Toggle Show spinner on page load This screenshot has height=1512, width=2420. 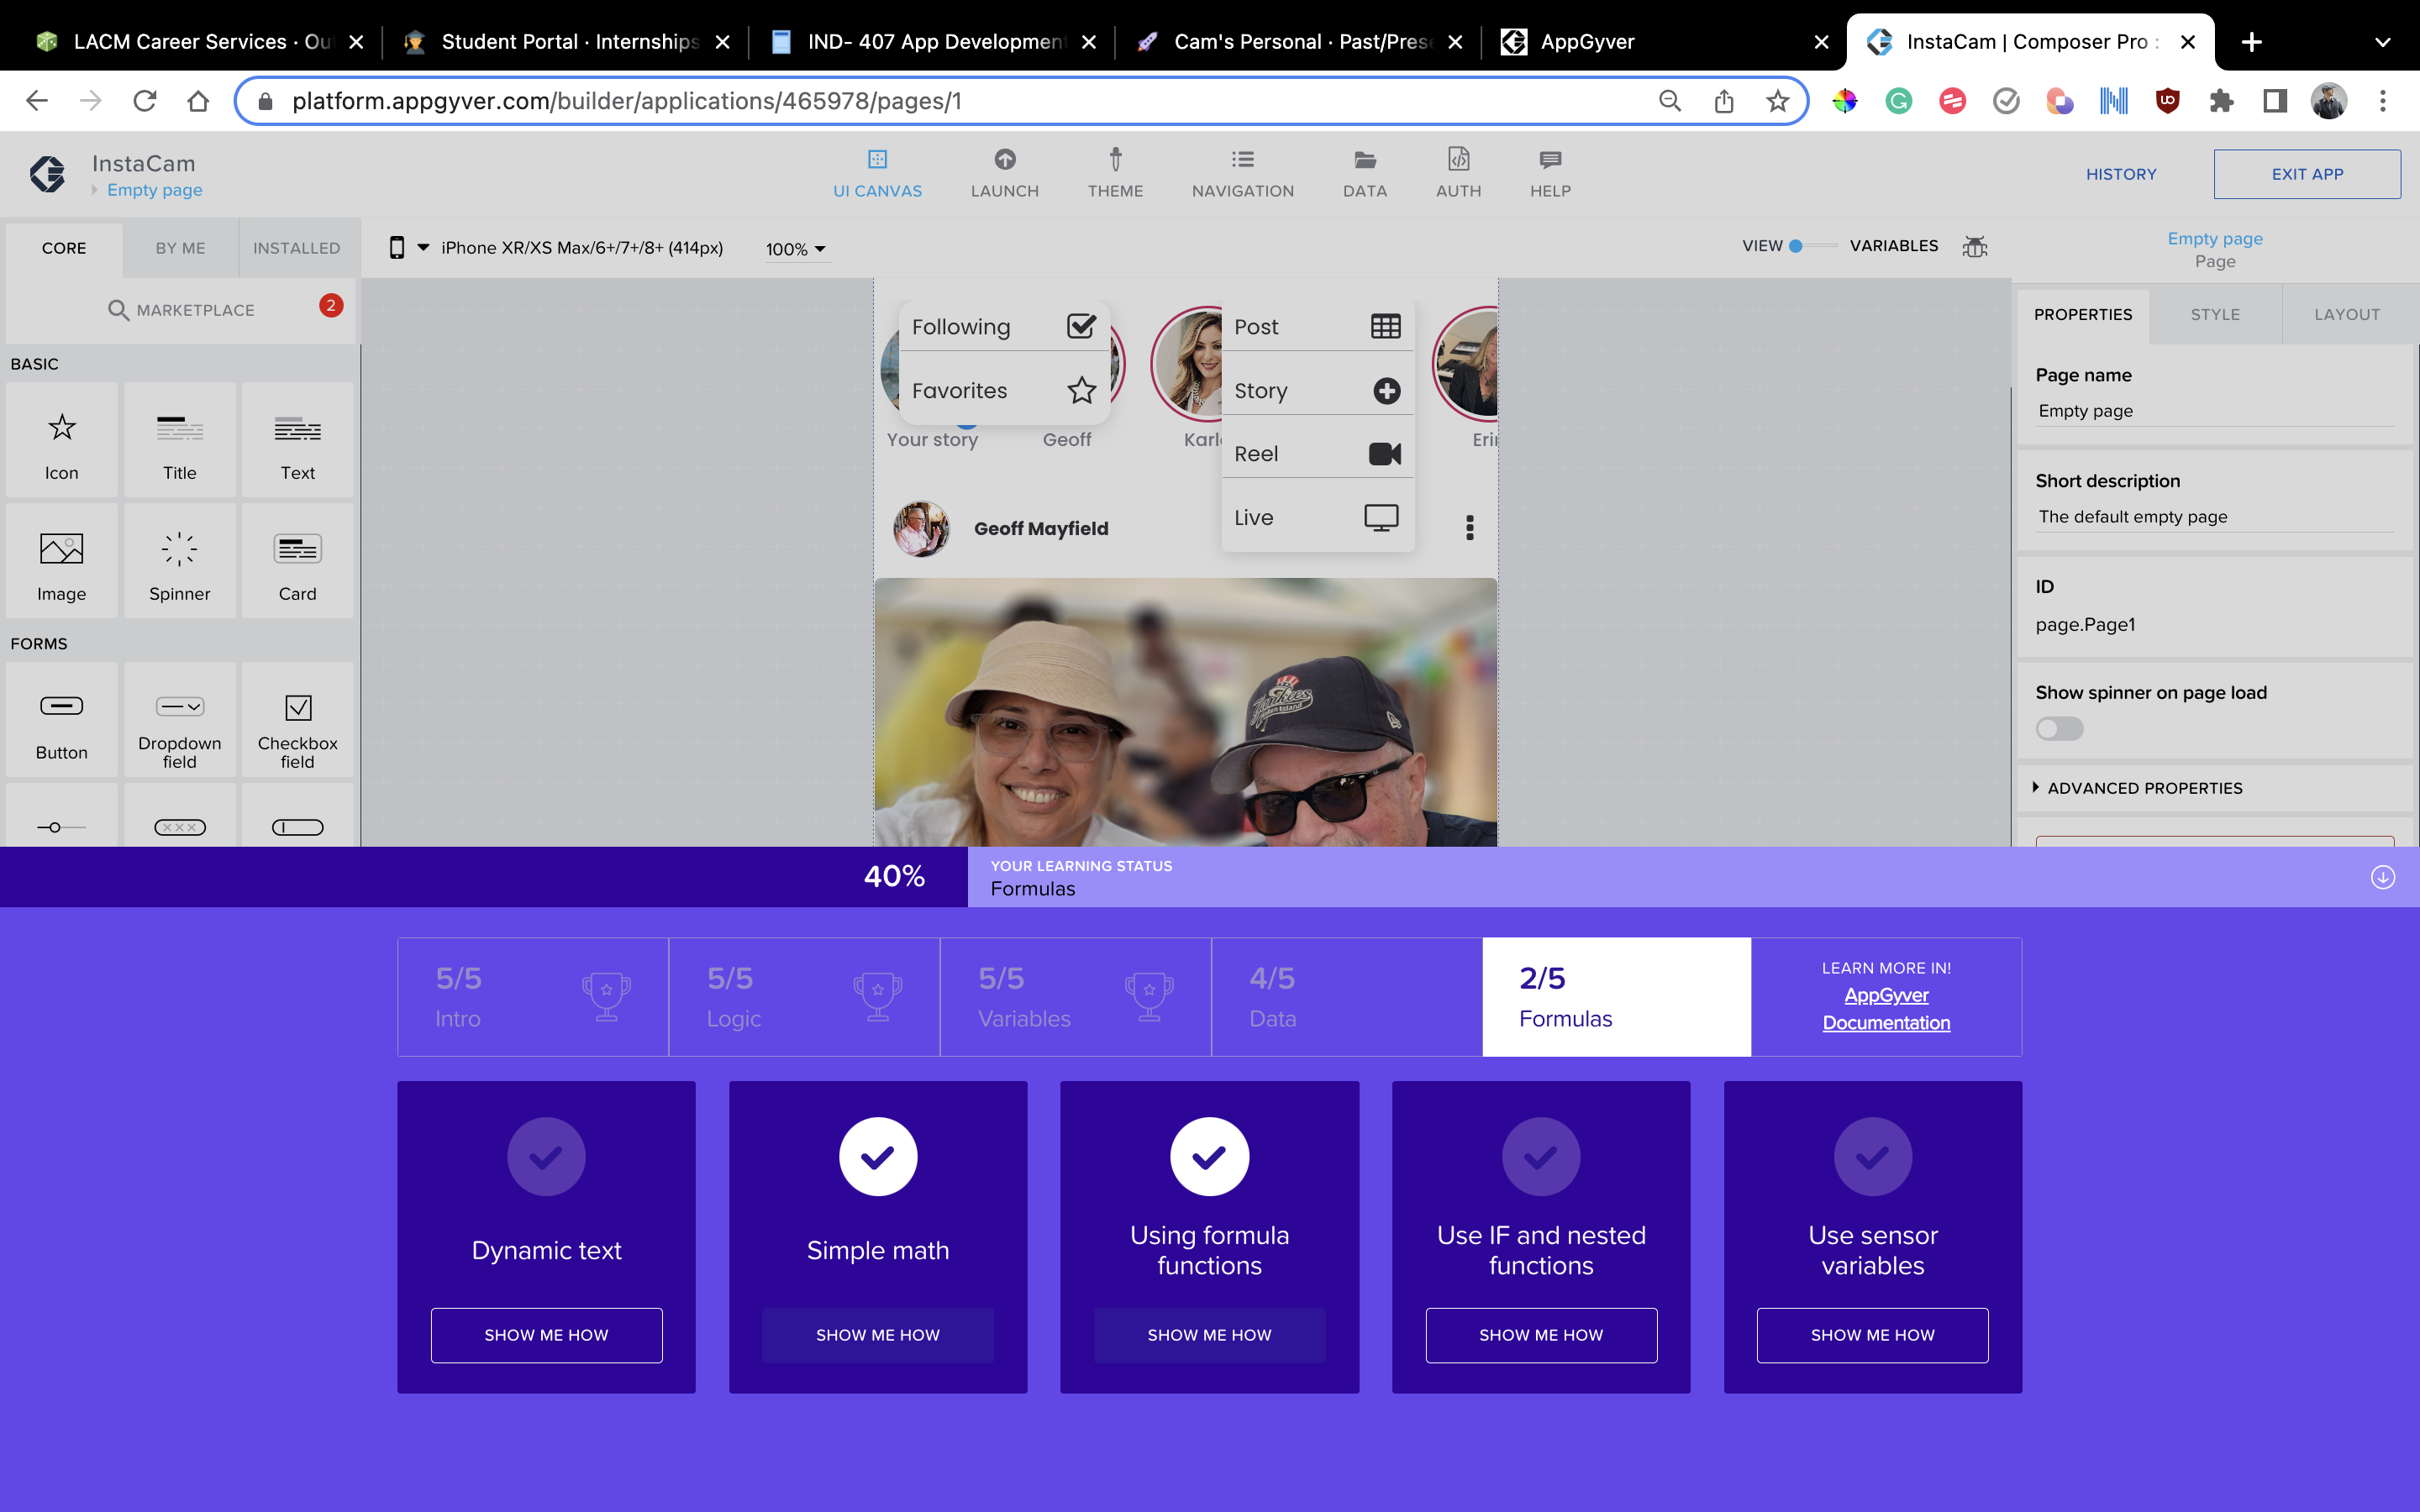(x=2059, y=729)
